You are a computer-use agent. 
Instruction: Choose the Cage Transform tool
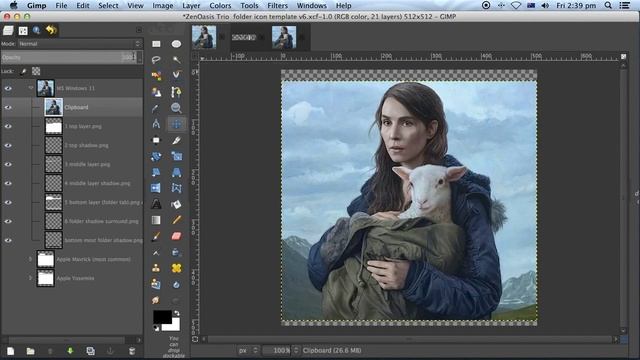[176, 188]
